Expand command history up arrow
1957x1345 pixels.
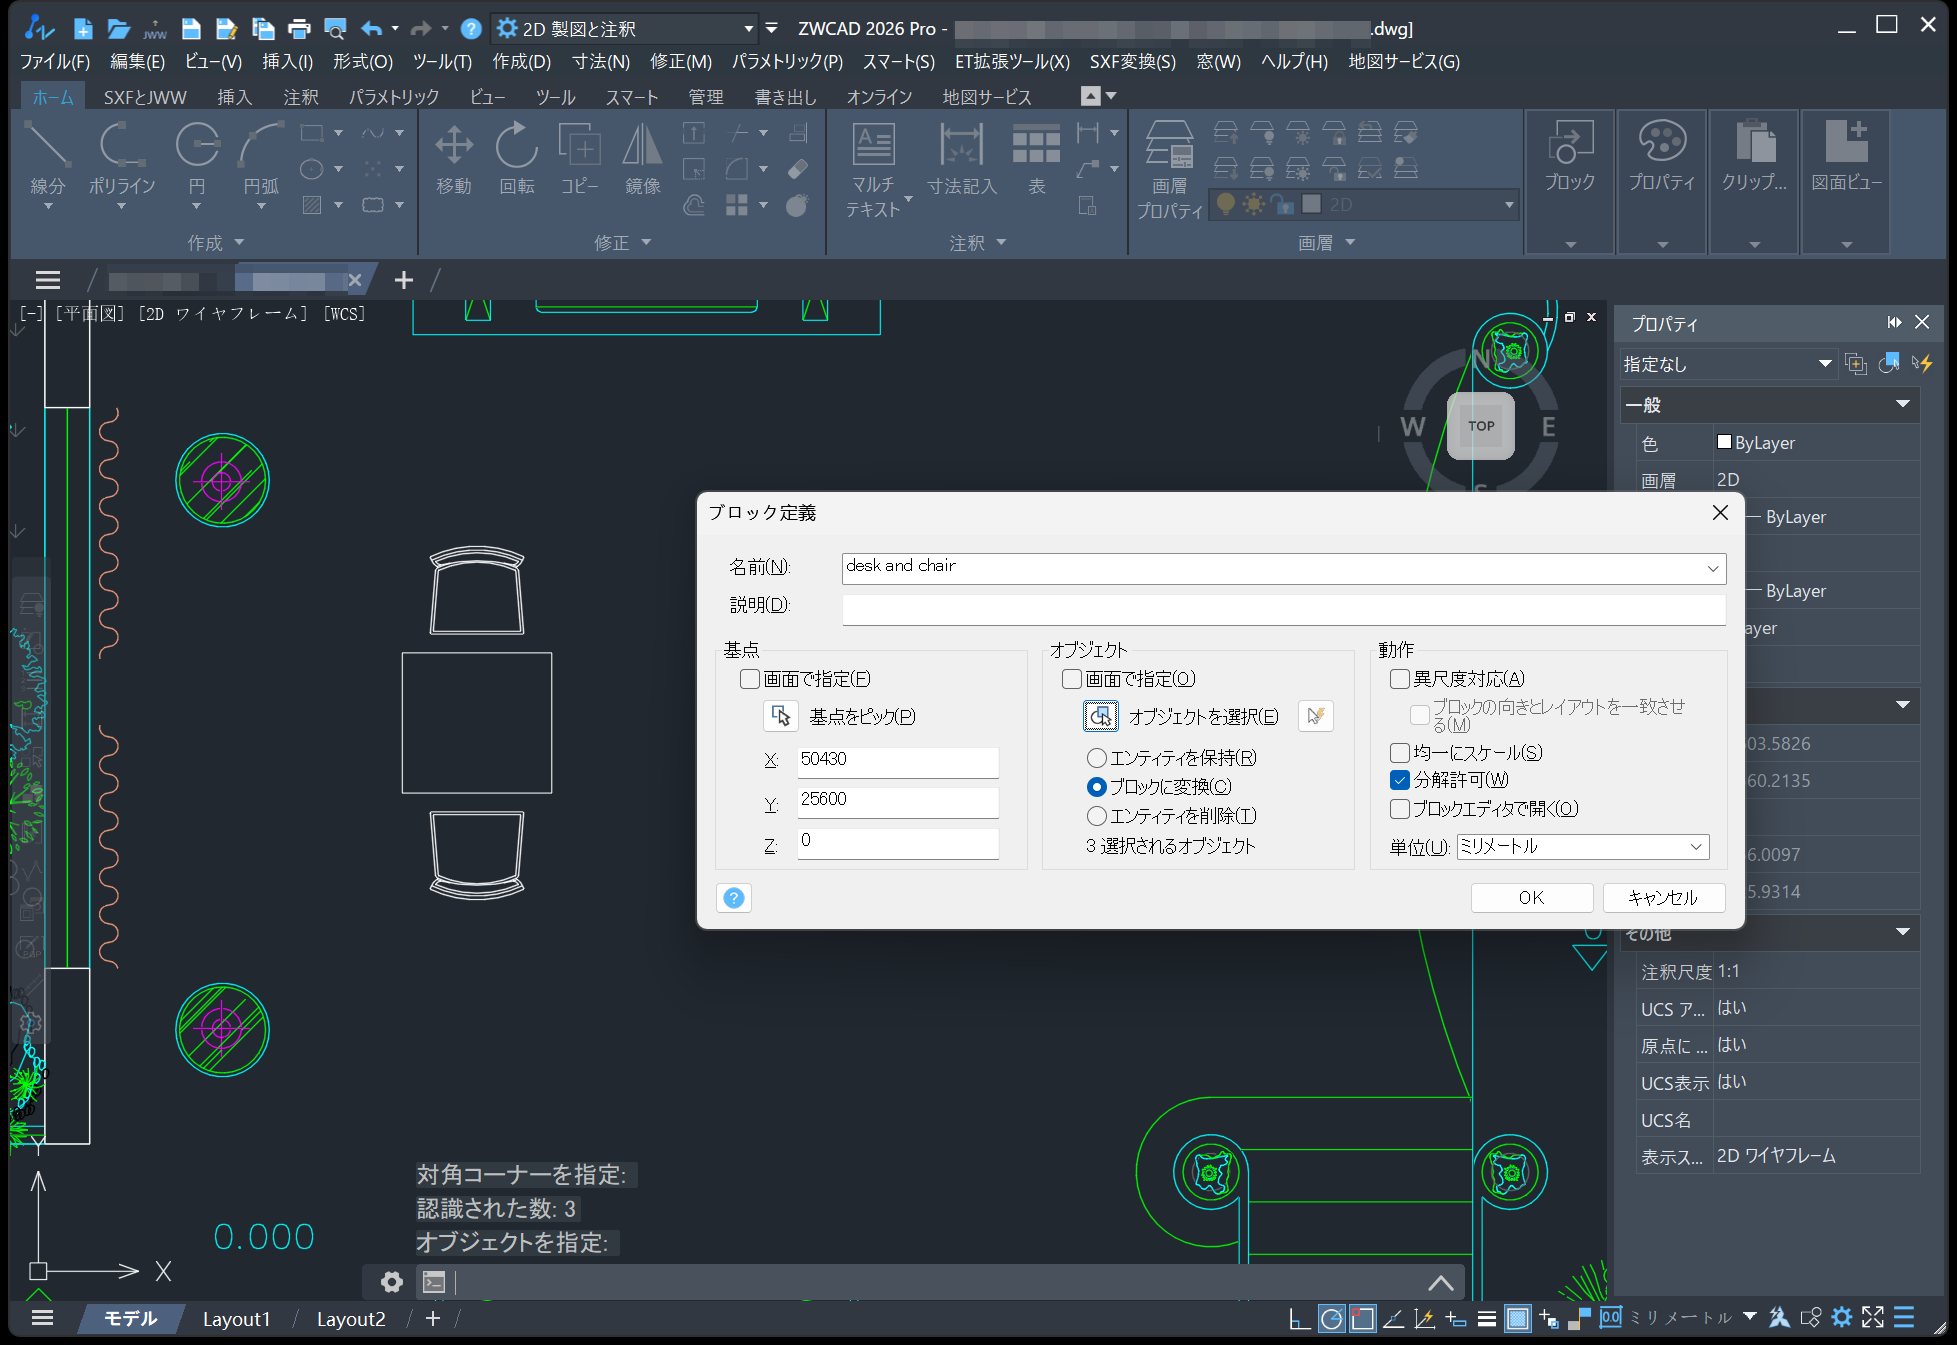(1440, 1282)
